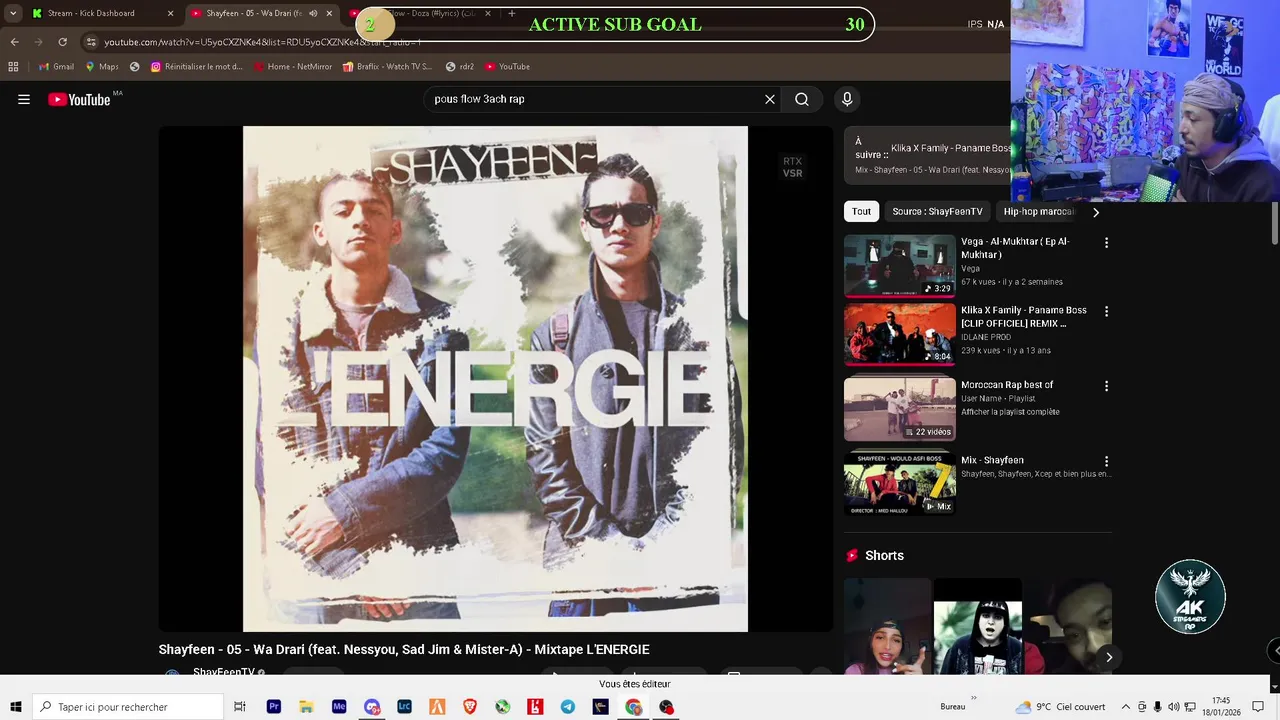Screen dimensions: 1280x720
Task: Open options menu for Vega - Al-Mukhtar video
Action: point(1106,243)
